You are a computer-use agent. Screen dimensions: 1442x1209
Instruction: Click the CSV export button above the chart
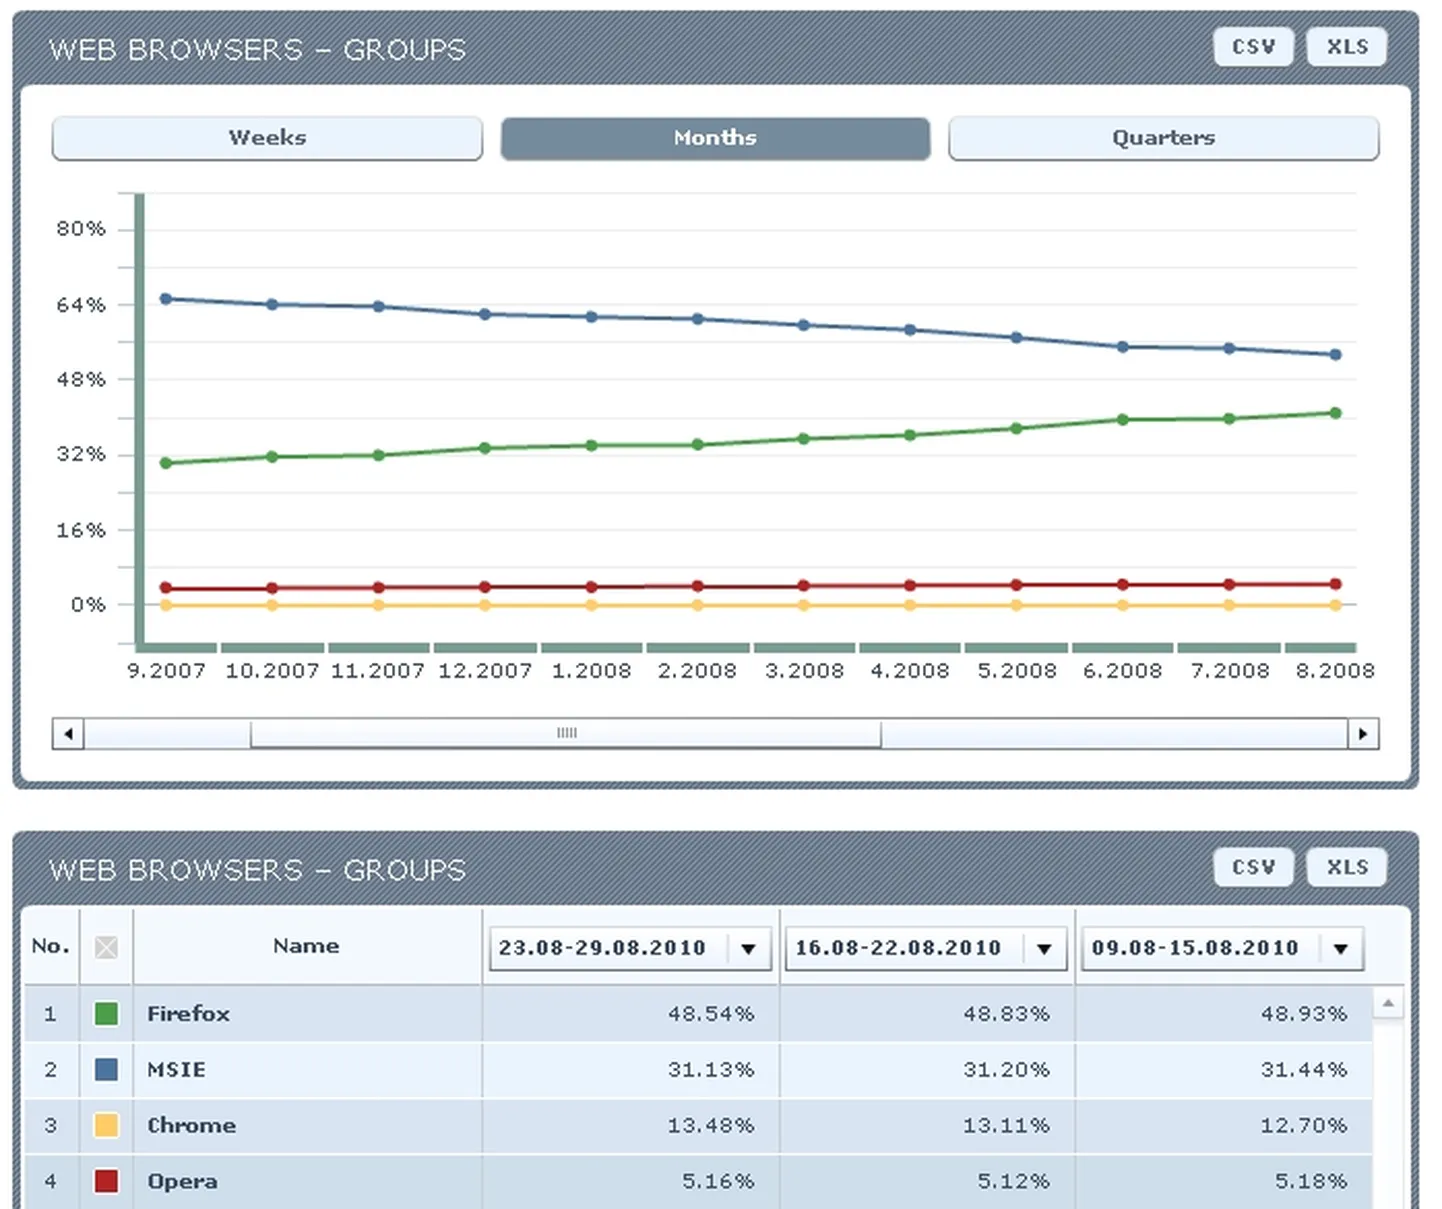[x=1253, y=47]
